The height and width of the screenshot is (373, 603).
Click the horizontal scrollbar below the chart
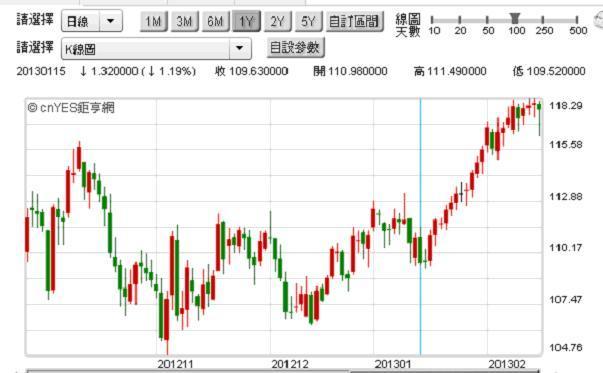pyautogui.click(x=283, y=371)
